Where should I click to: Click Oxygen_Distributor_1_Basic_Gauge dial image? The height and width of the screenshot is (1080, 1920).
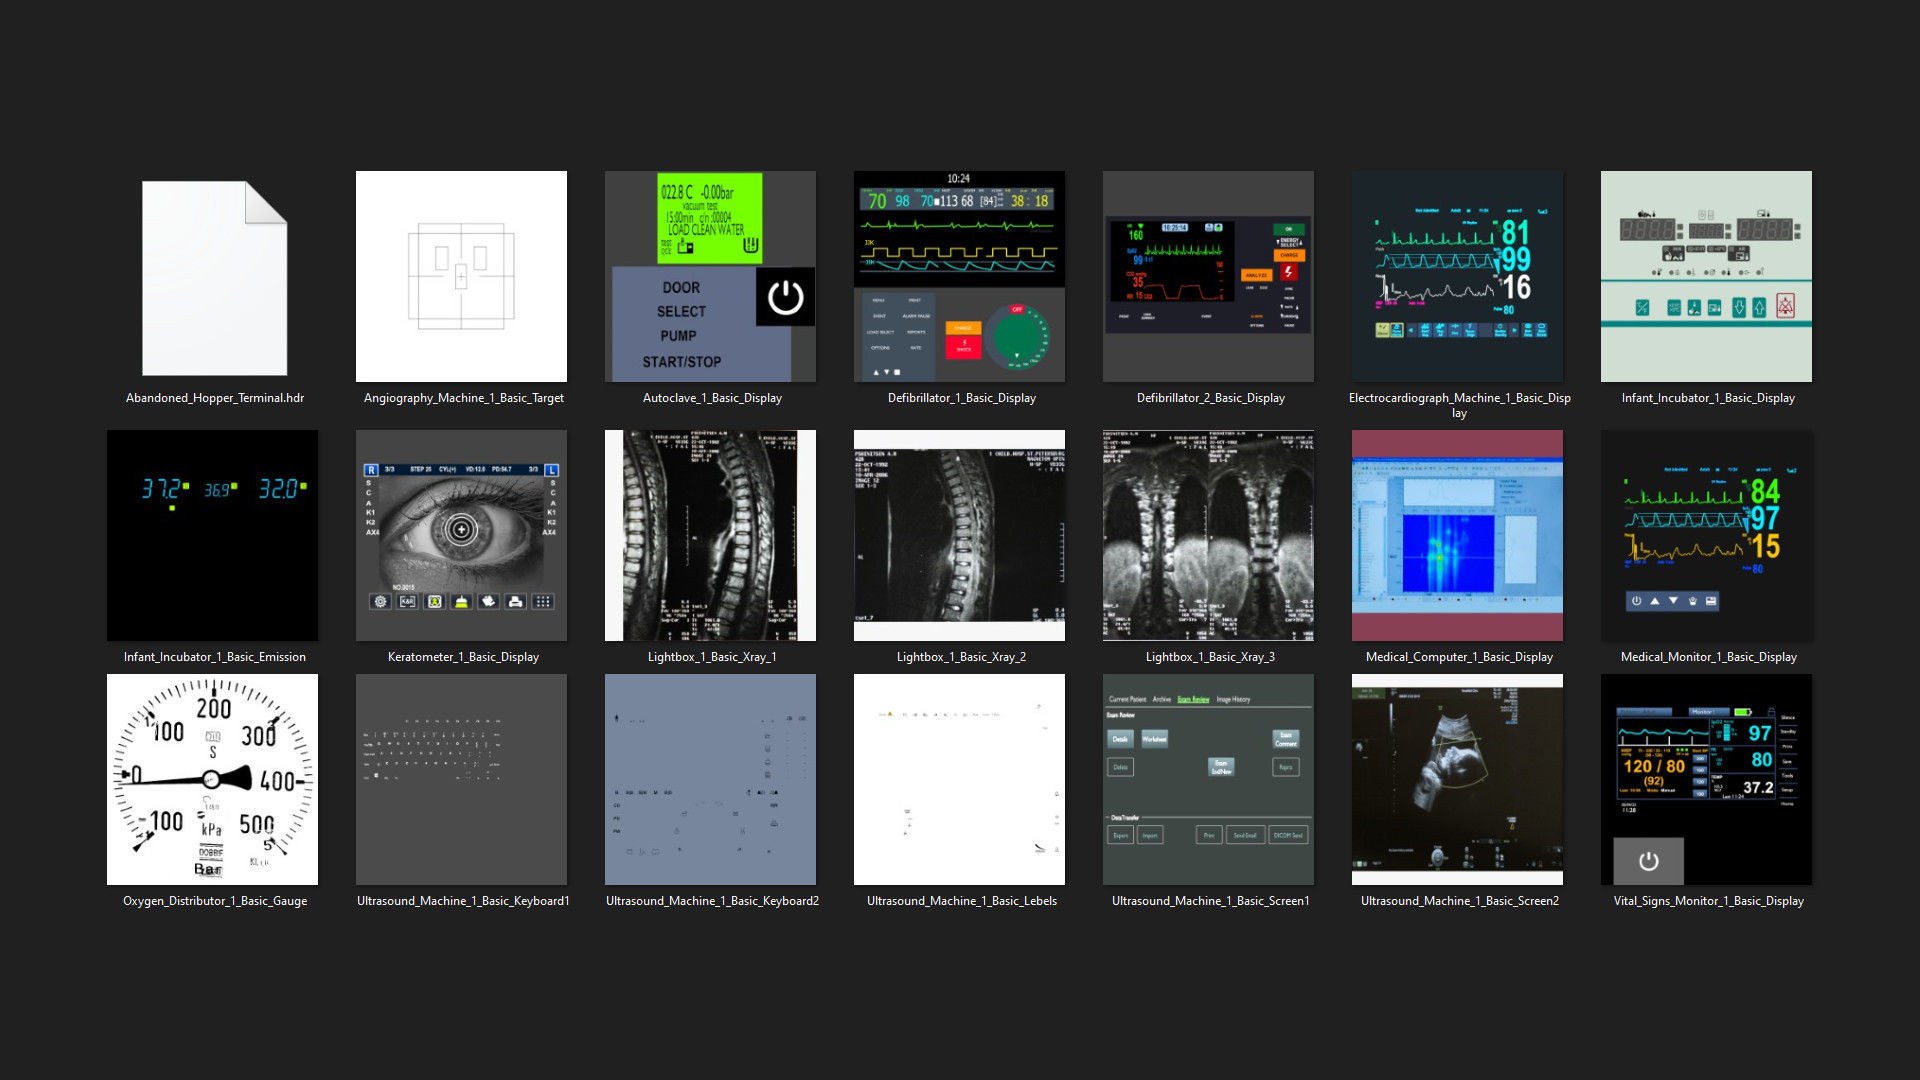(x=212, y=779)
